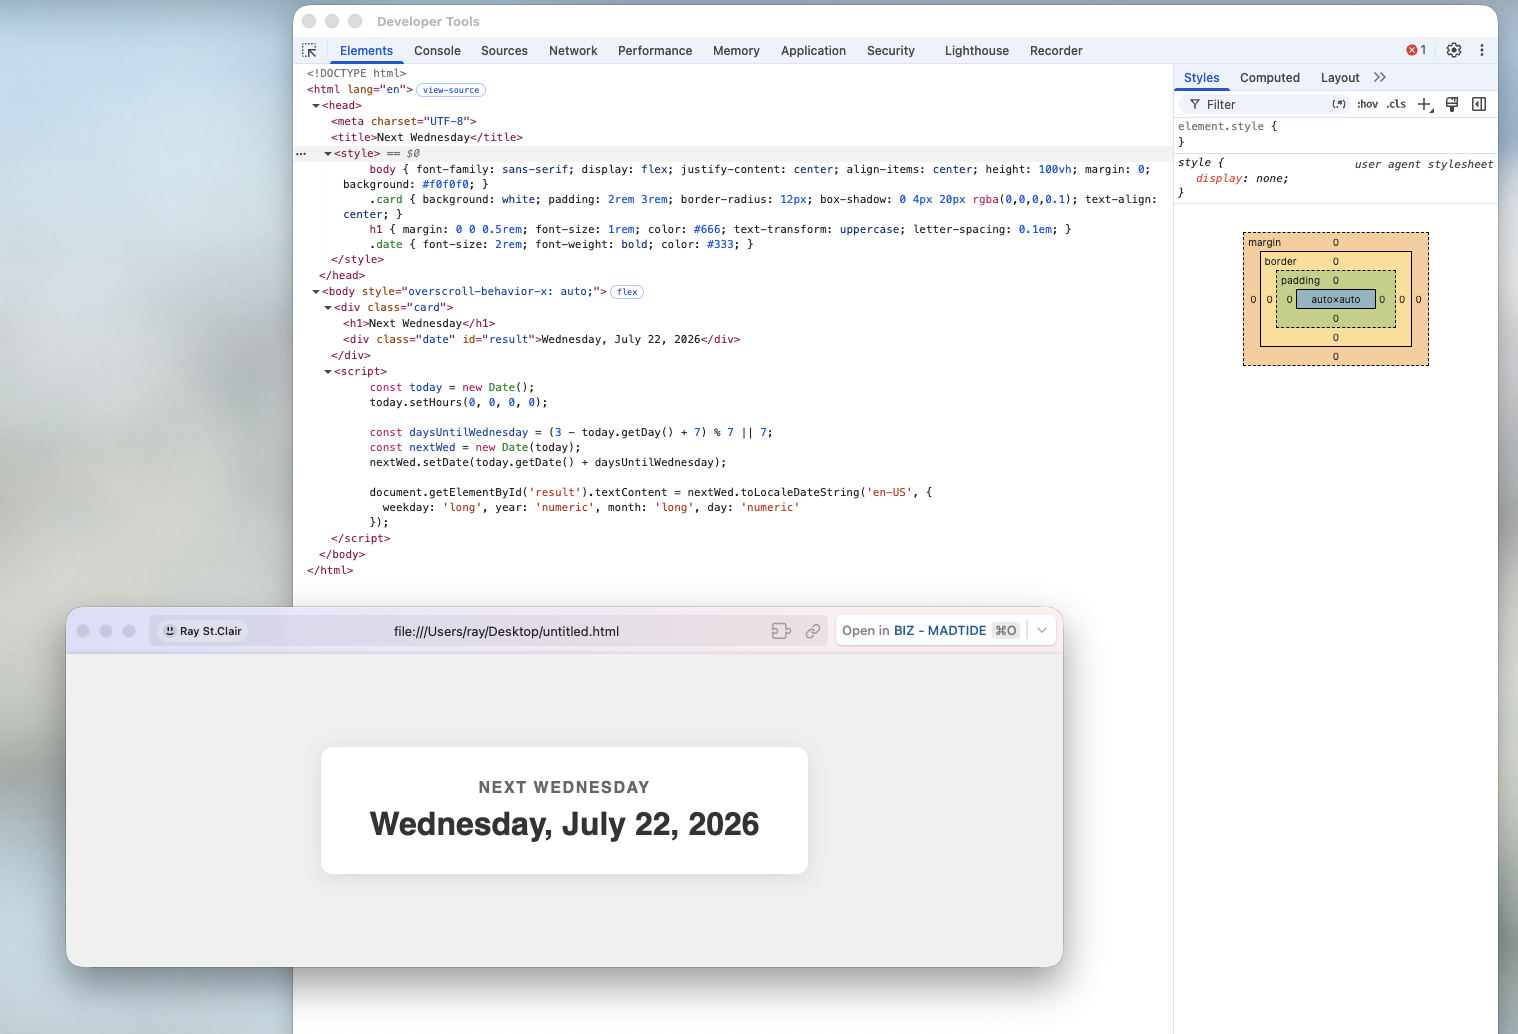Open the DevTools three-dot customize menu
Image resolution: width=1518 pixels, height=1034 pixels.
pos(1482,50)
